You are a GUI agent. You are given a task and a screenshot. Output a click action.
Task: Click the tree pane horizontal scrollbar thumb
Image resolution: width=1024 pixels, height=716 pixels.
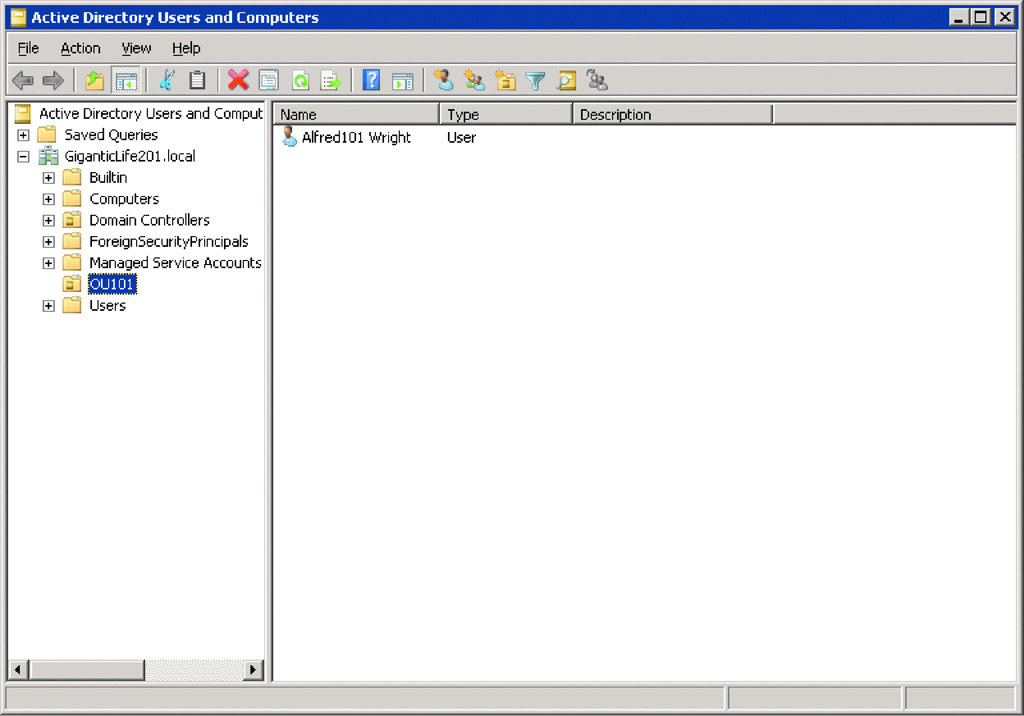pos(87,670)
